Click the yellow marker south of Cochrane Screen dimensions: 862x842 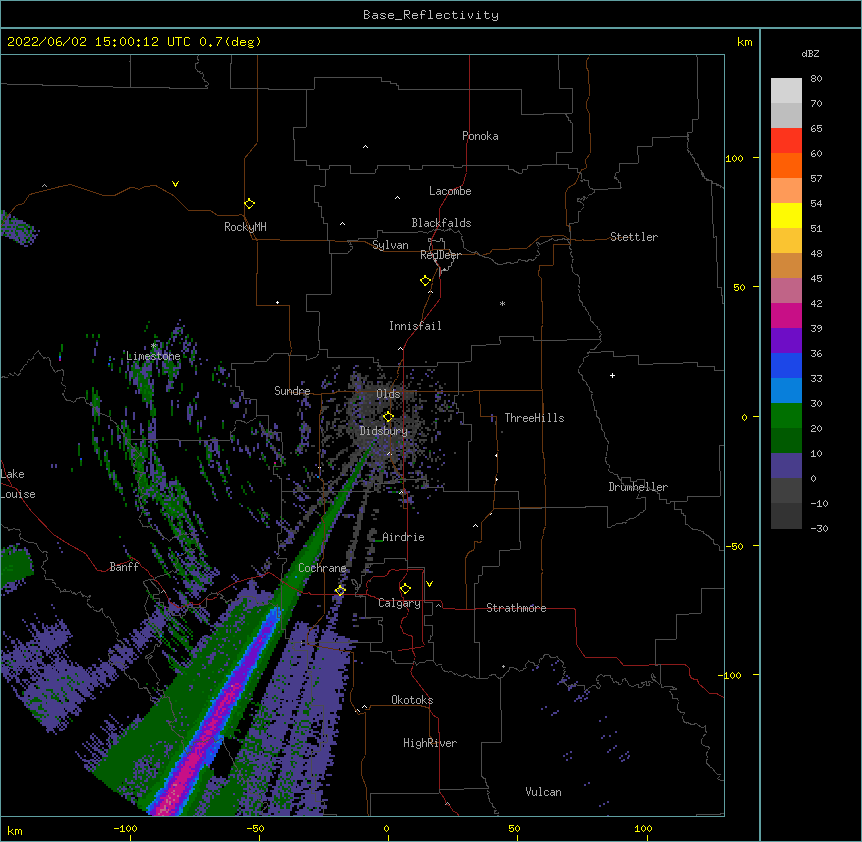coord(340,590)
